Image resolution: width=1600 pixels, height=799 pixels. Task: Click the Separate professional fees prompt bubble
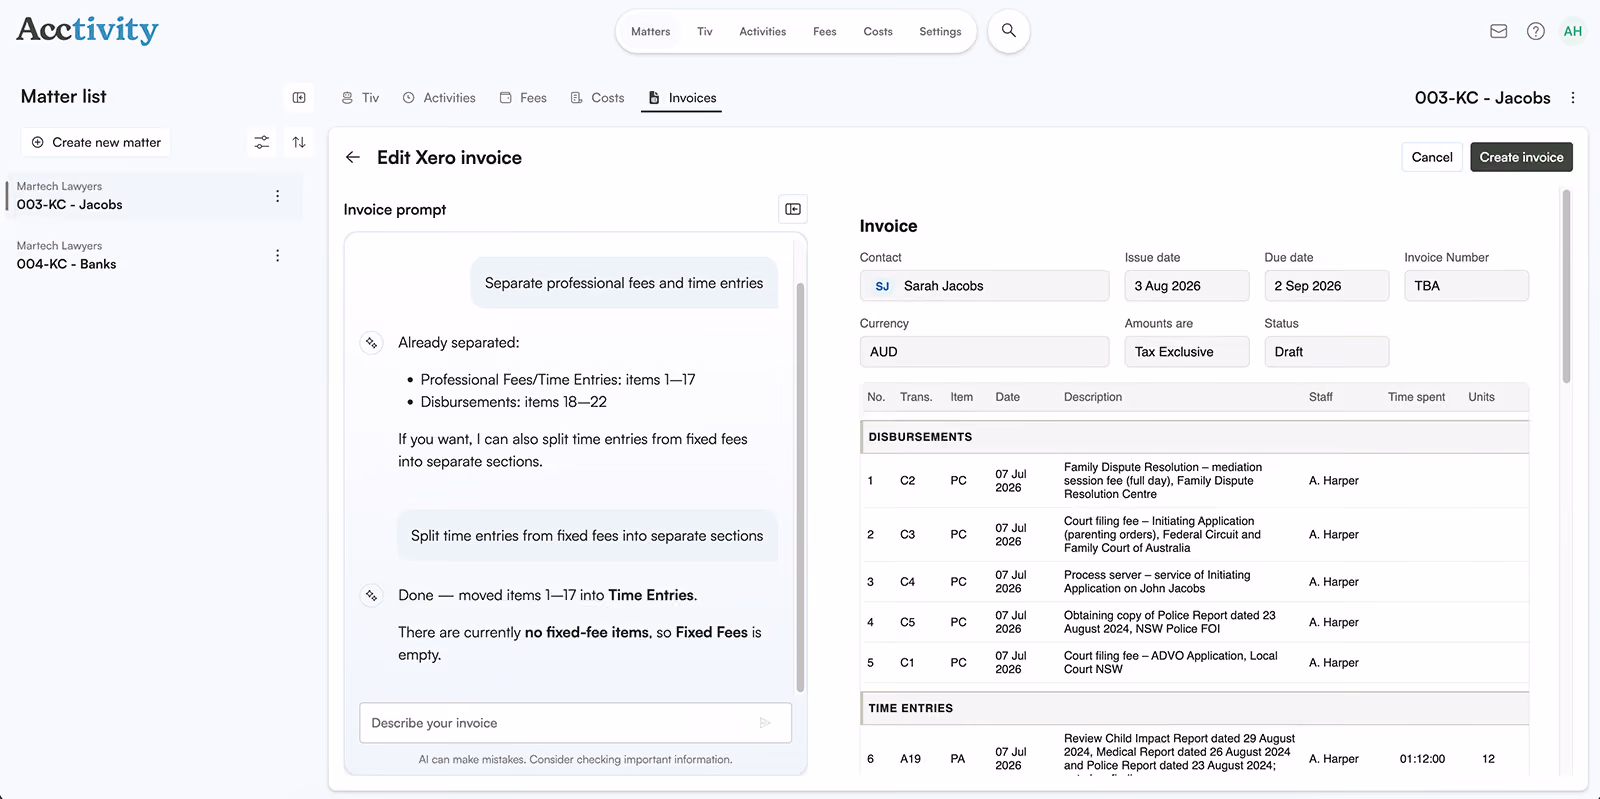pos(623,283)
